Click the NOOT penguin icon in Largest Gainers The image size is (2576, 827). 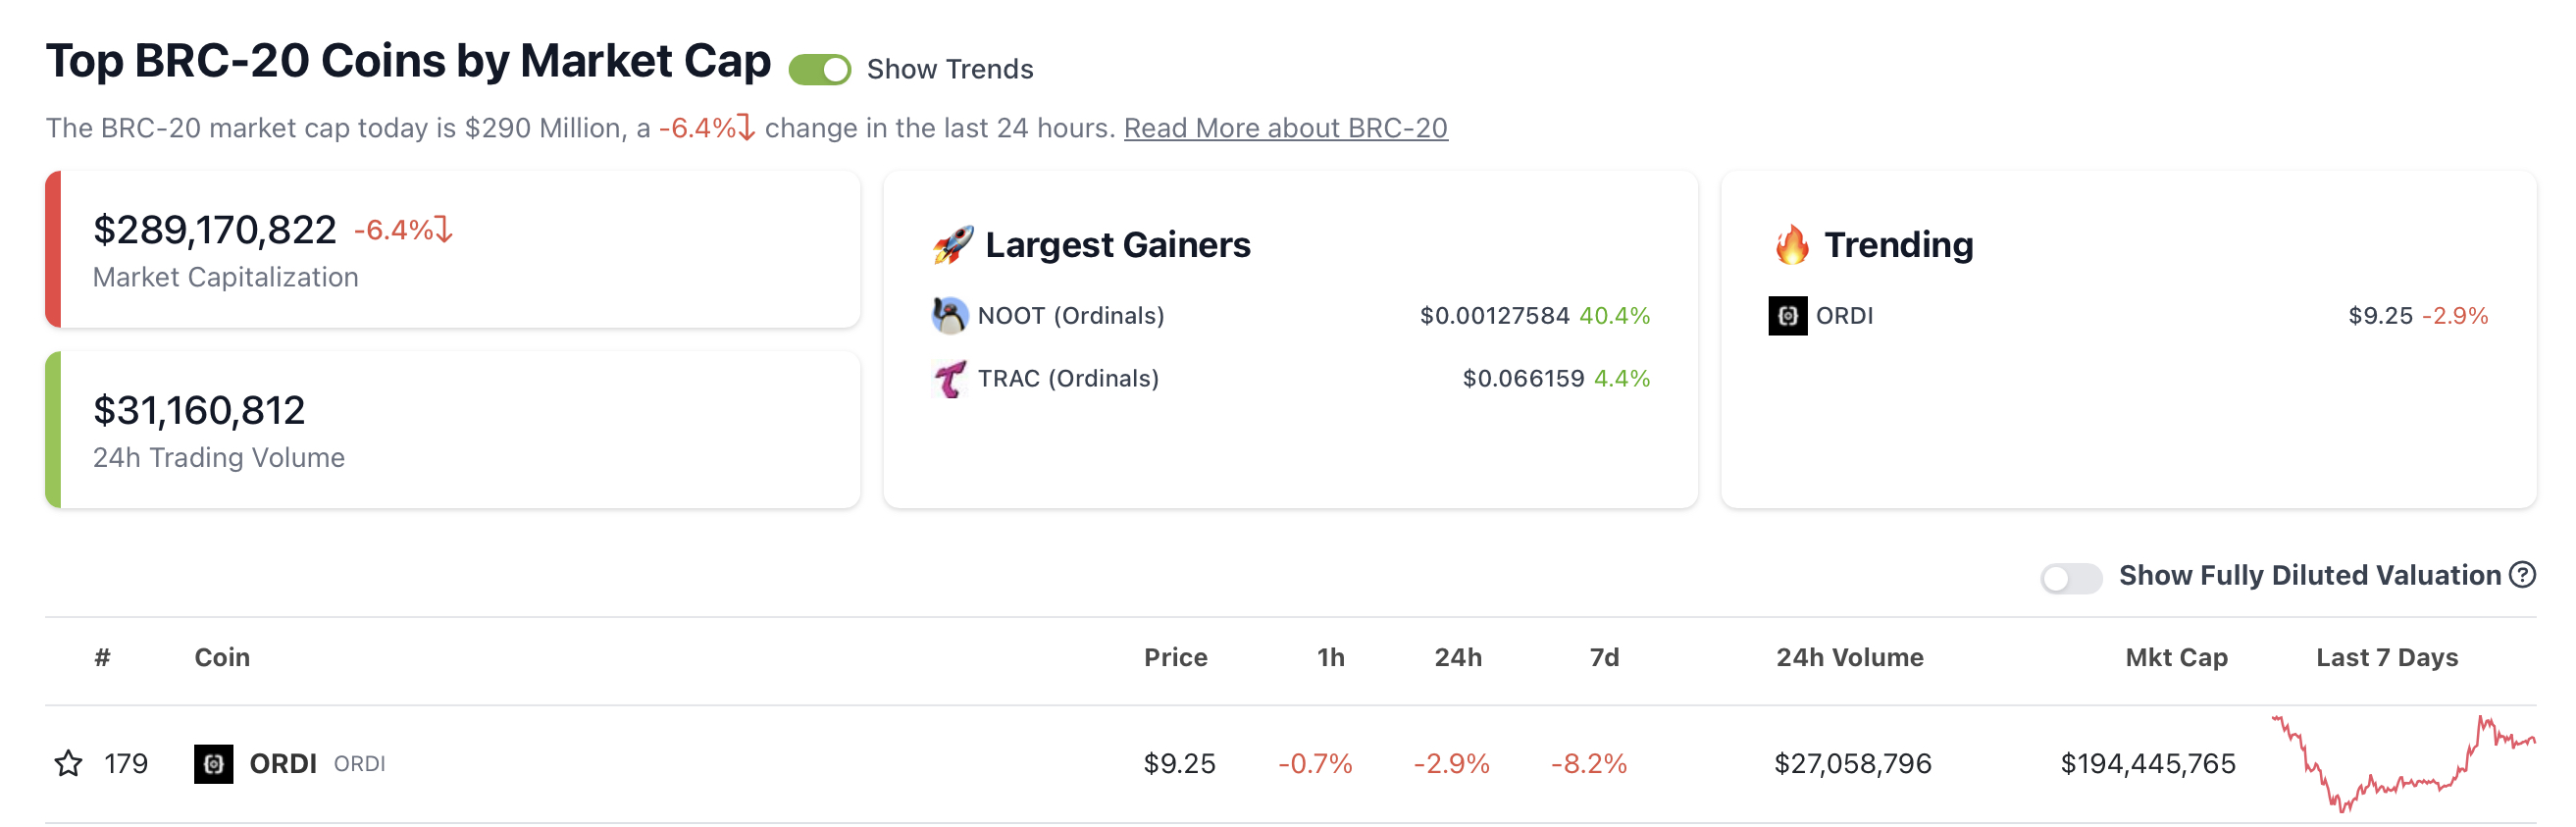click(x=949, y=315)
